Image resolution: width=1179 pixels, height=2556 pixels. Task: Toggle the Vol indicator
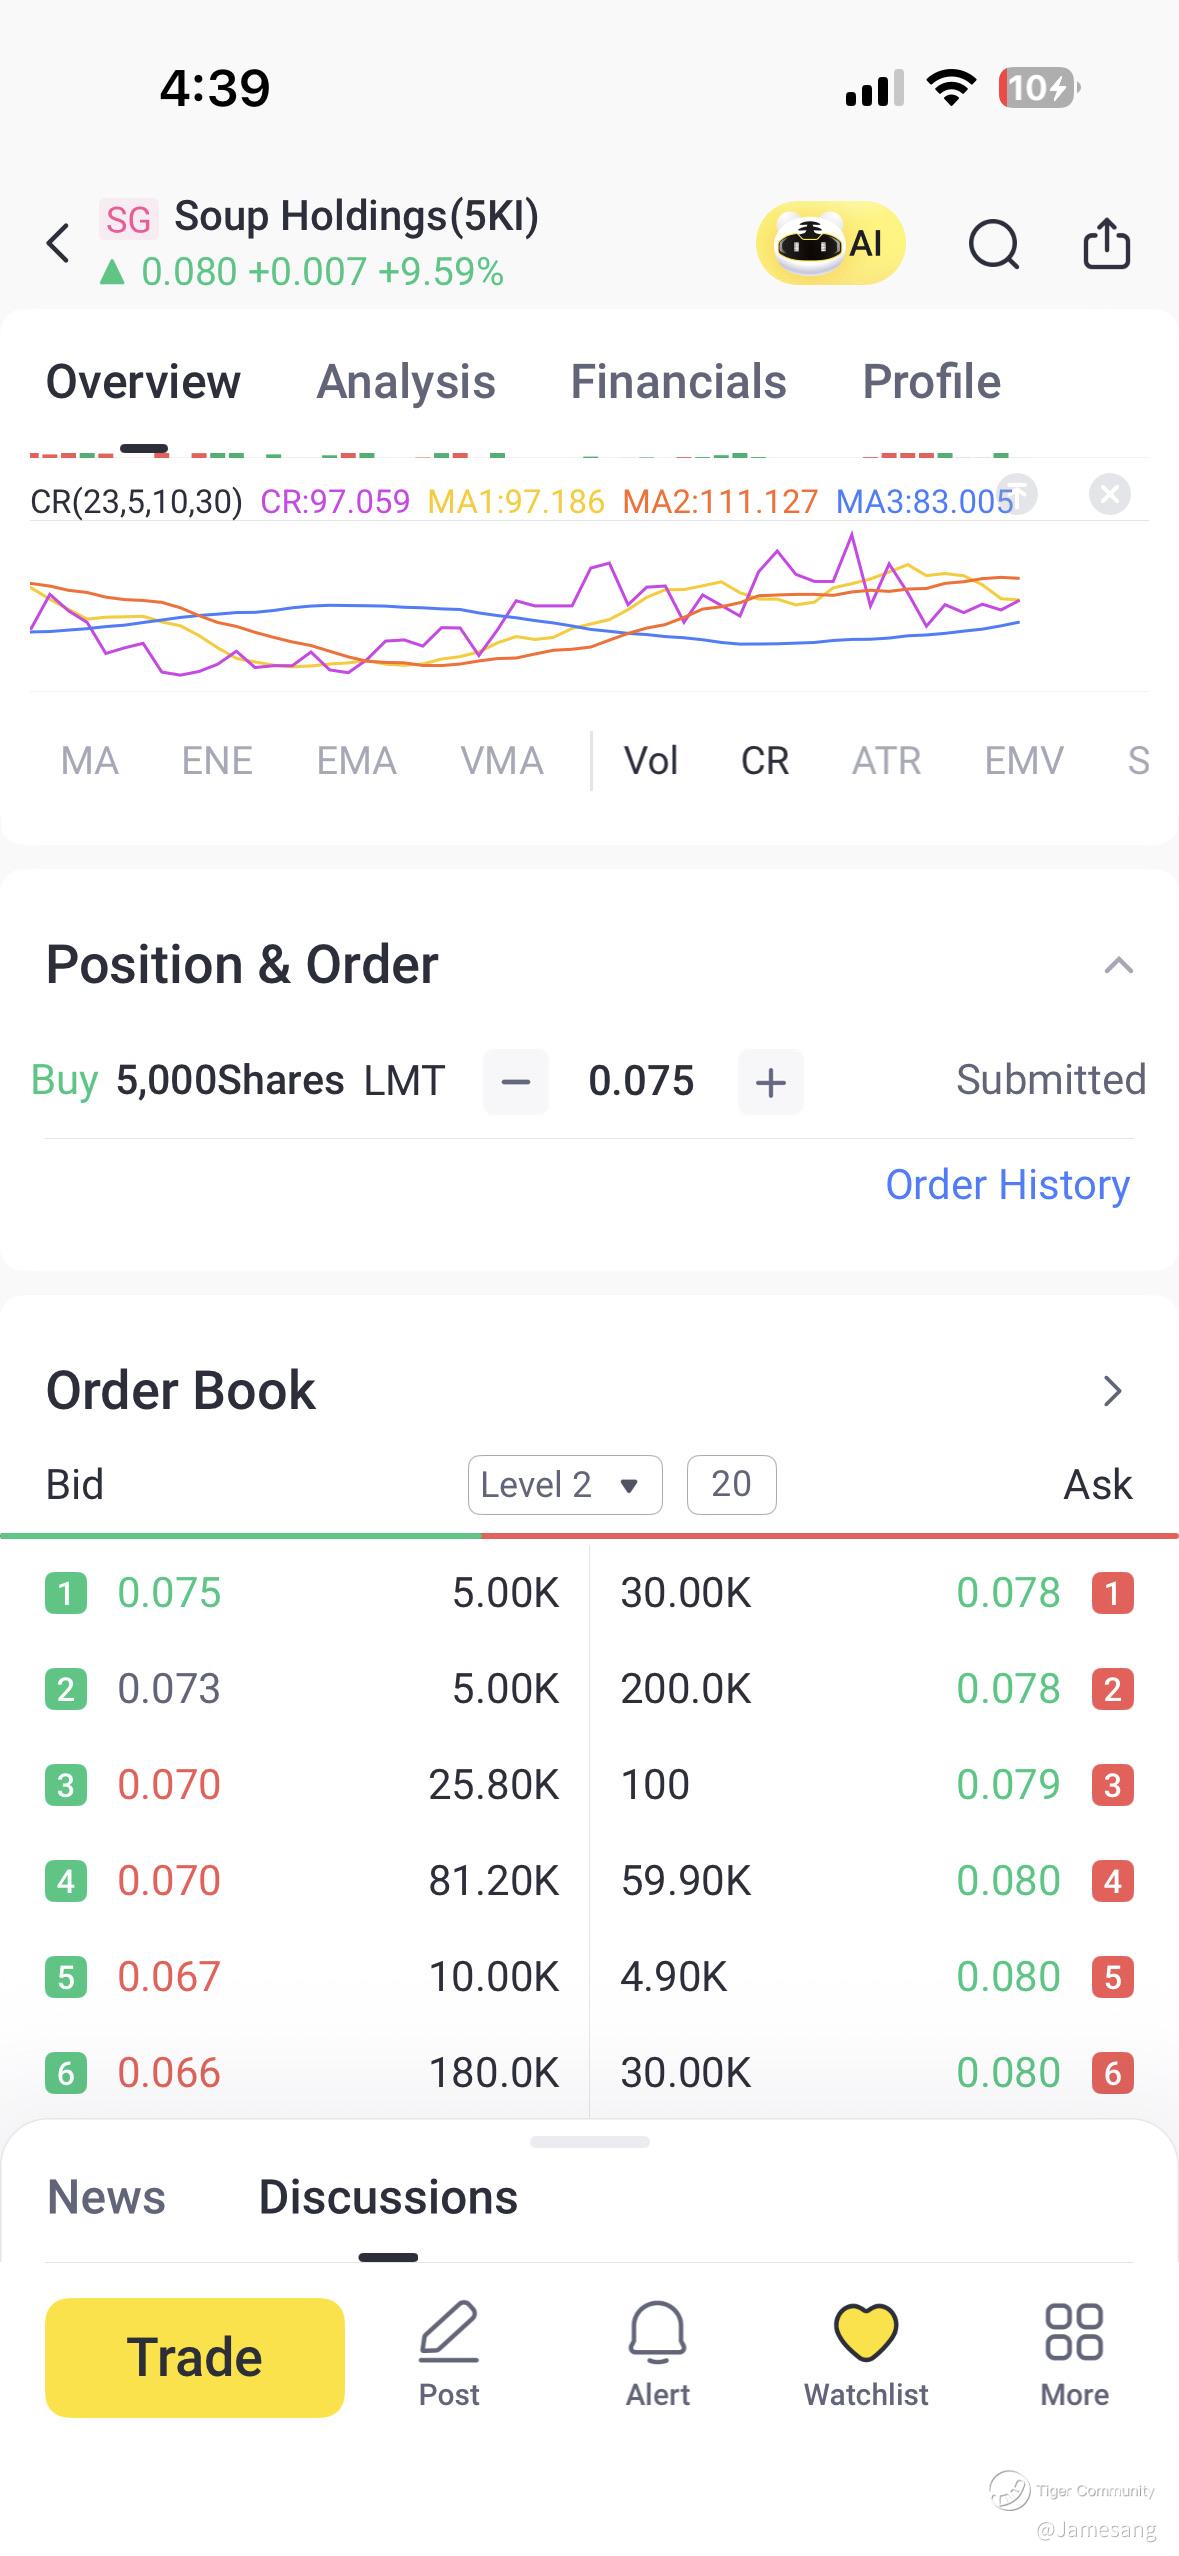click(x=651, y=761)
